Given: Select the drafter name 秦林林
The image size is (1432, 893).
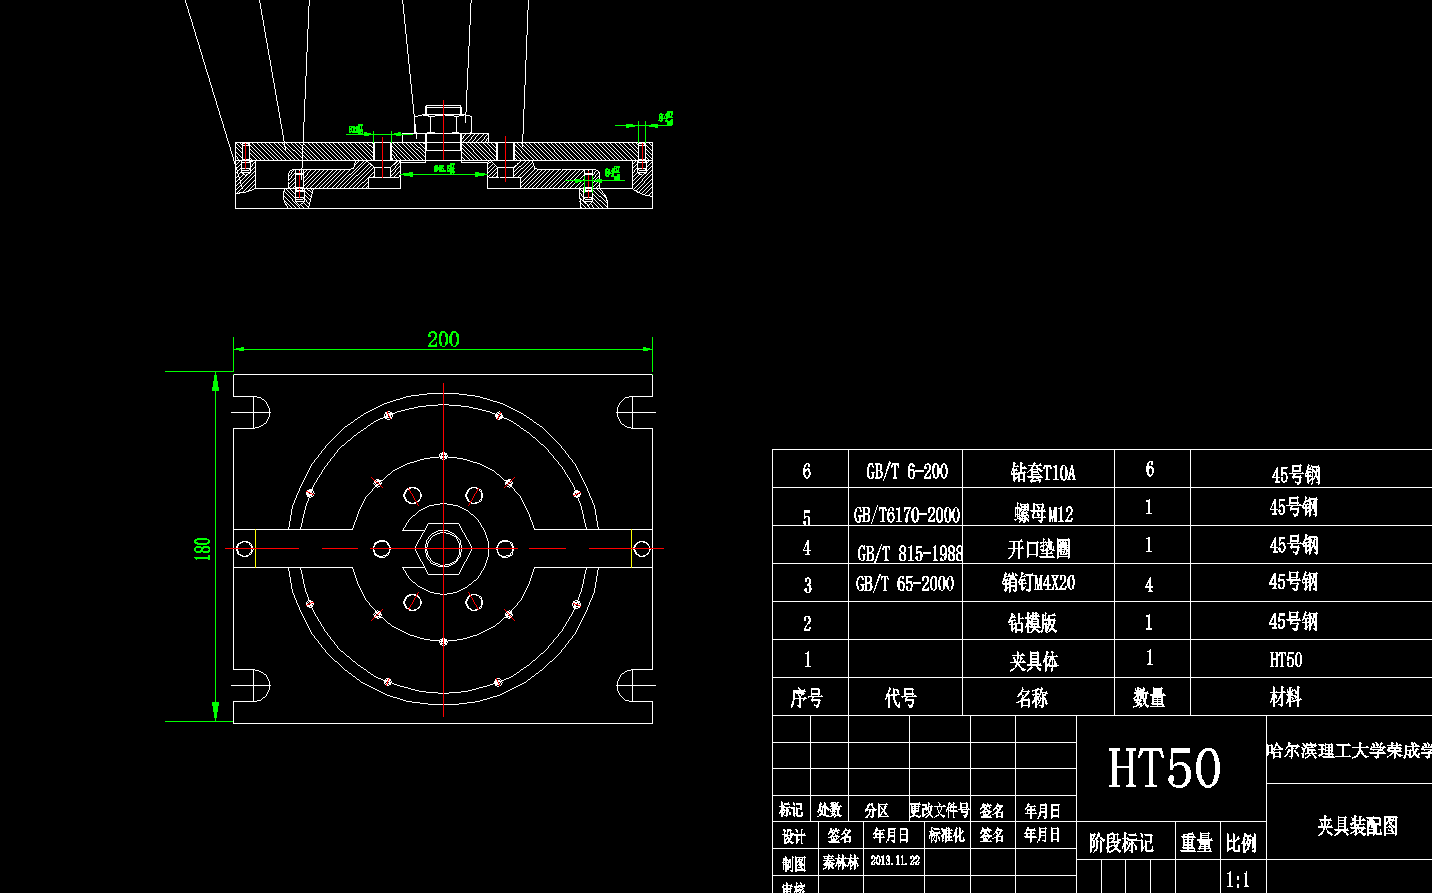Looking at the screenshot, I should (x=841, y=862).
